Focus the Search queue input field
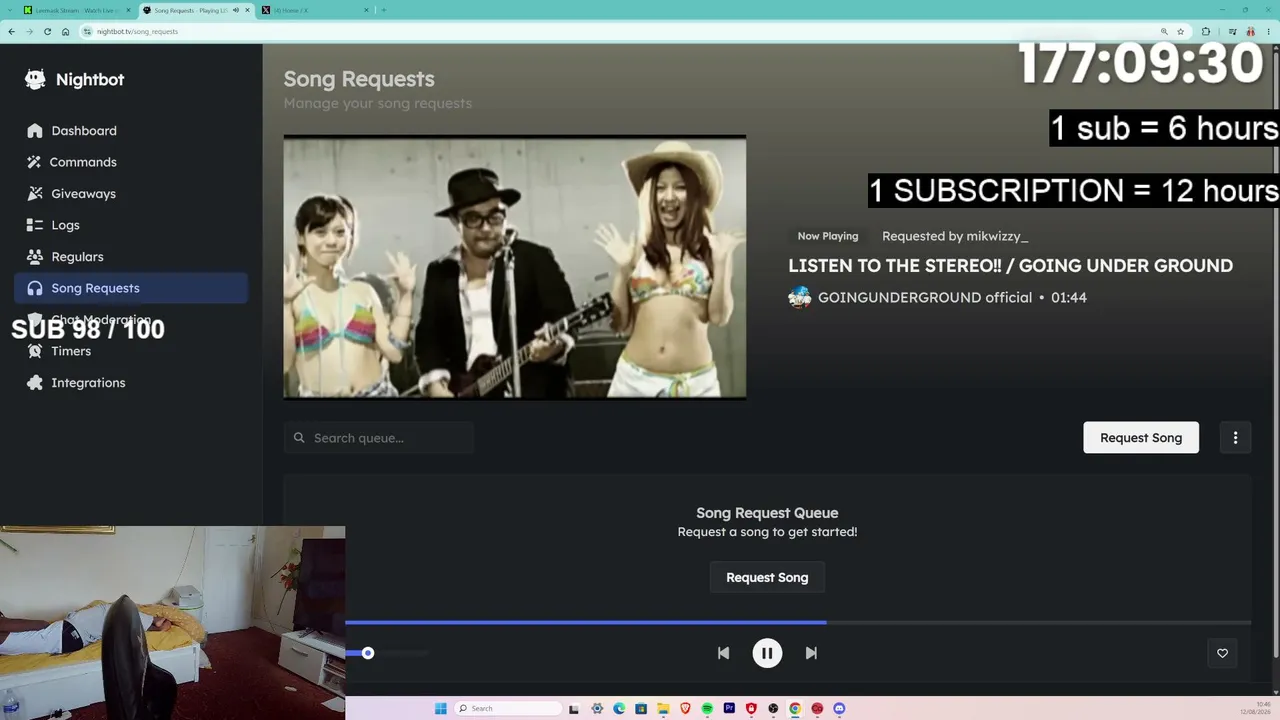The width and height of the screenshot is (1280, 720). (379, 438)
